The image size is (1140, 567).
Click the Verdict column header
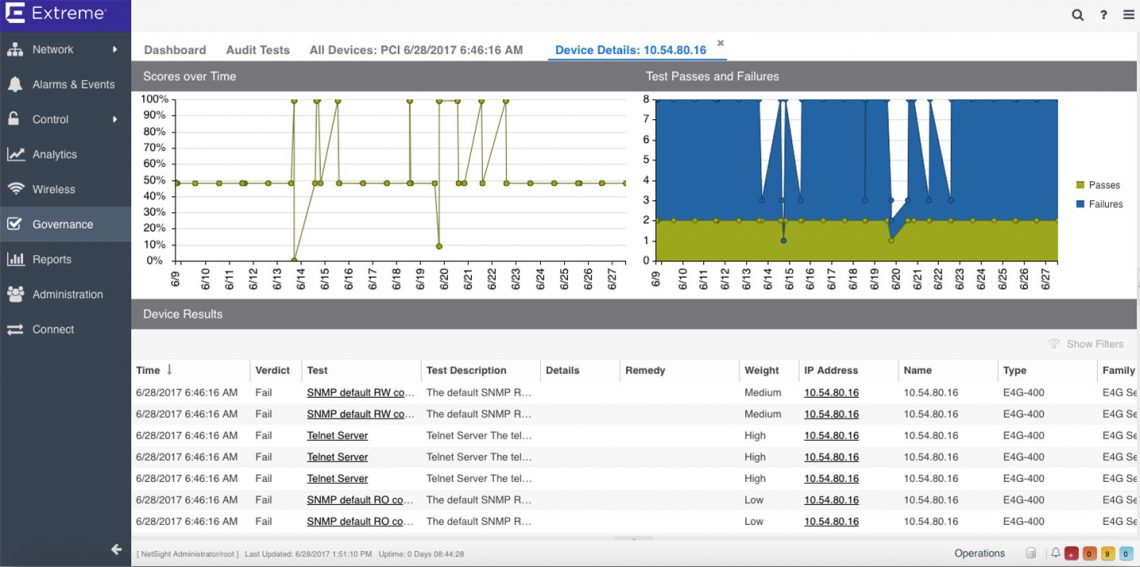coord(273,370)
